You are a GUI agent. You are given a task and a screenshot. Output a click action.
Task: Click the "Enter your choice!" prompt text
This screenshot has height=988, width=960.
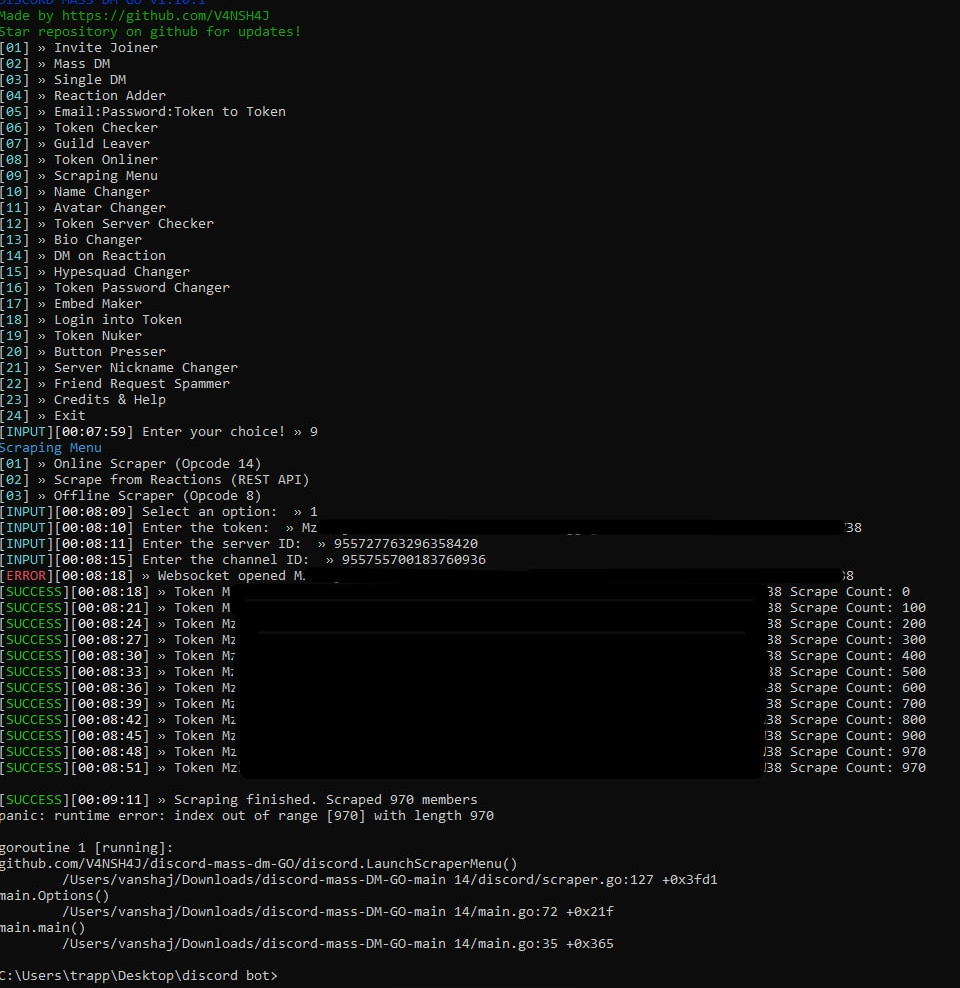[x=214, y=432]
